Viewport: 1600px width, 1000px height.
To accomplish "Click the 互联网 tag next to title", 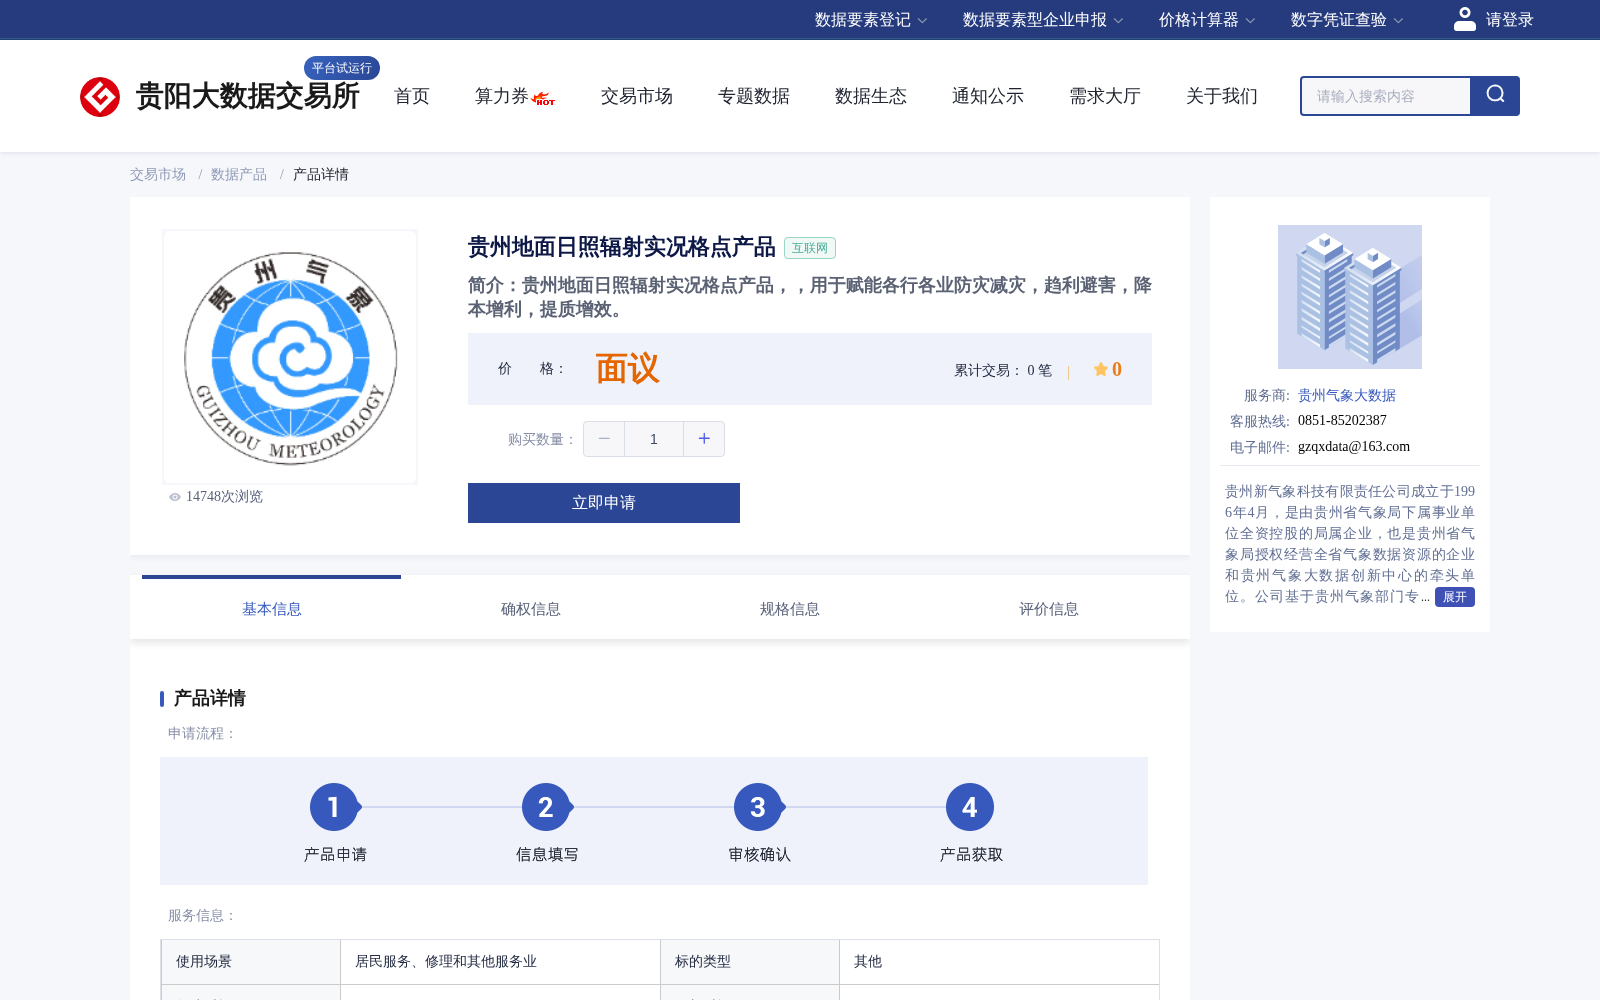I will click(x=810, y=248).
